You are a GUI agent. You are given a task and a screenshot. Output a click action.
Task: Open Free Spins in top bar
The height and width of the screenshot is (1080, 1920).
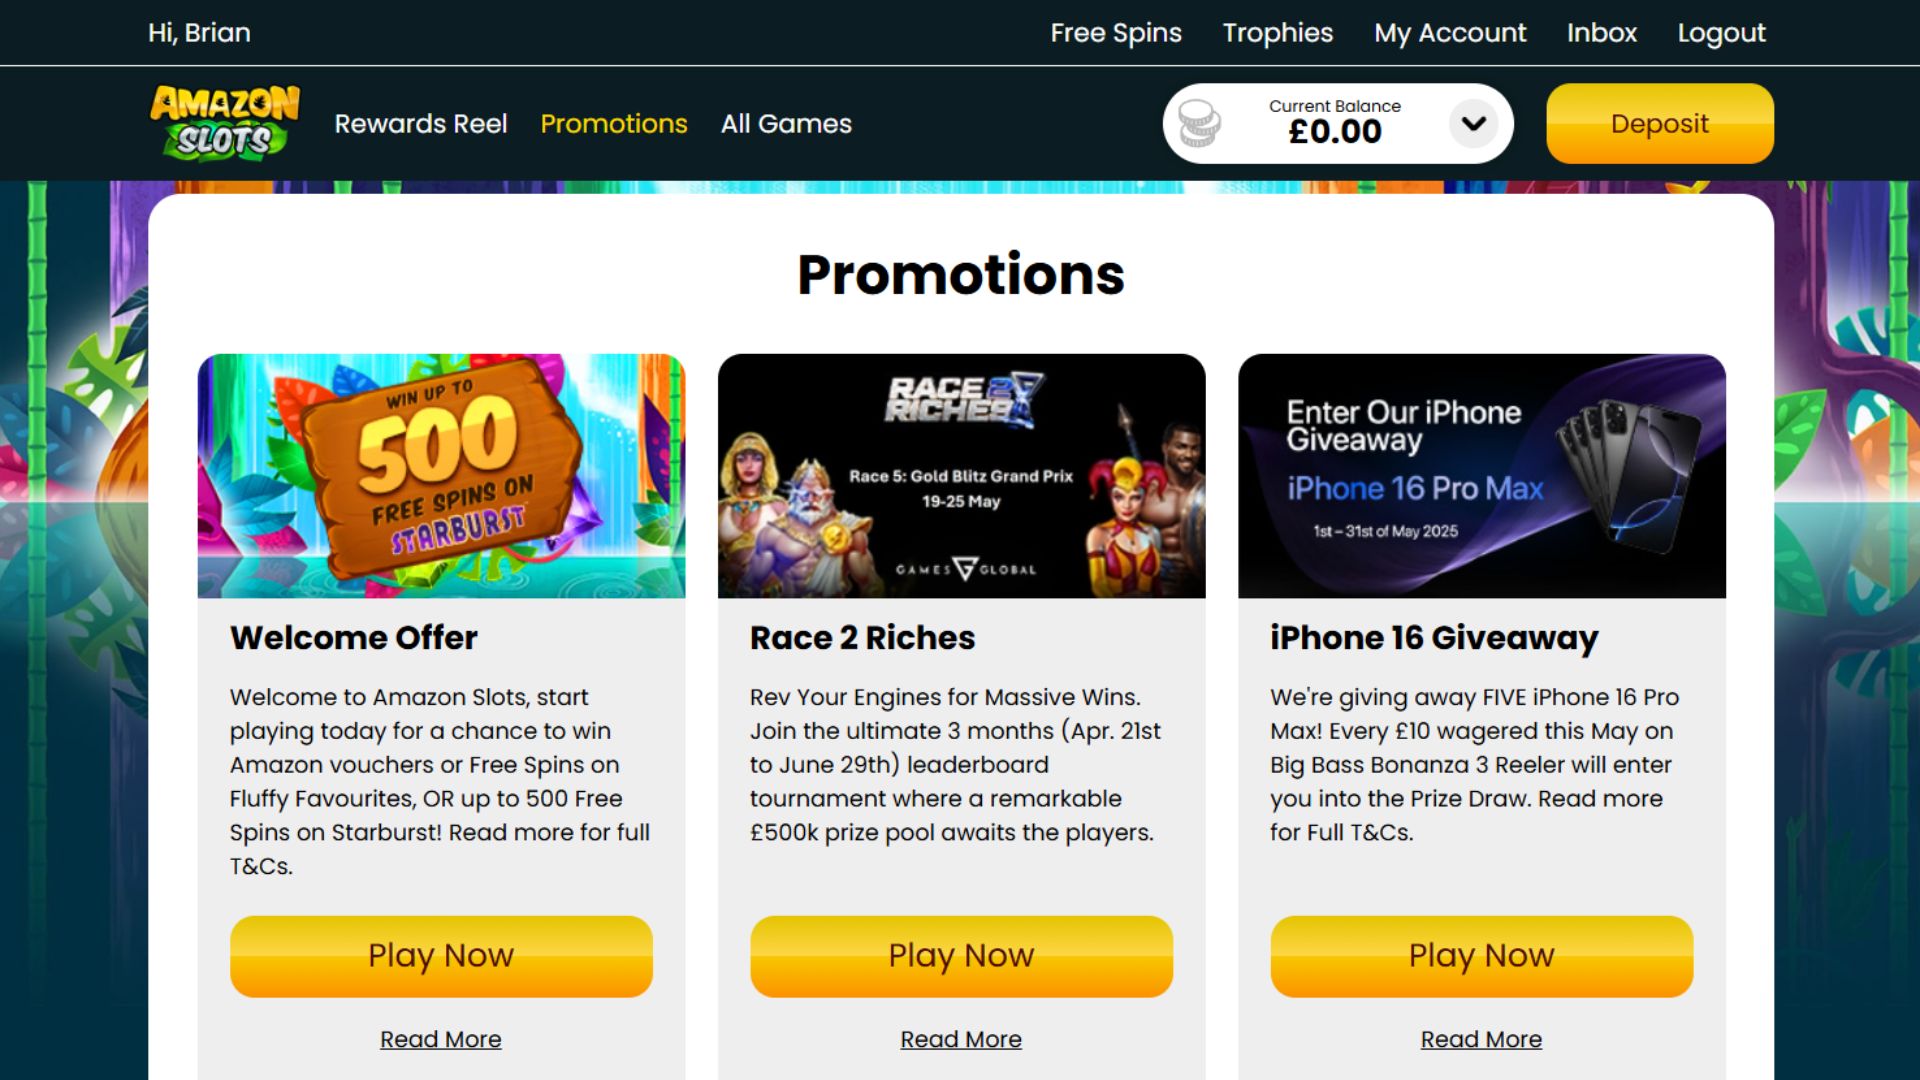(1116, 33)
